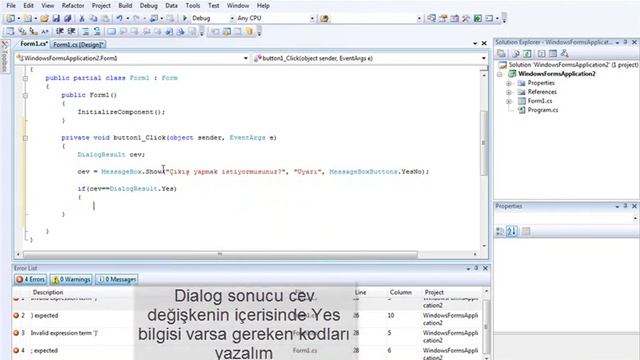
Task: Open Object Browser toolbar icon
Action: pos(454,18)
